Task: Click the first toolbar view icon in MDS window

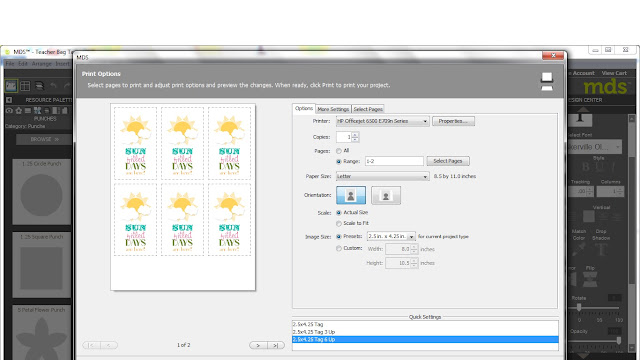Action: click(x=11, y=86)
